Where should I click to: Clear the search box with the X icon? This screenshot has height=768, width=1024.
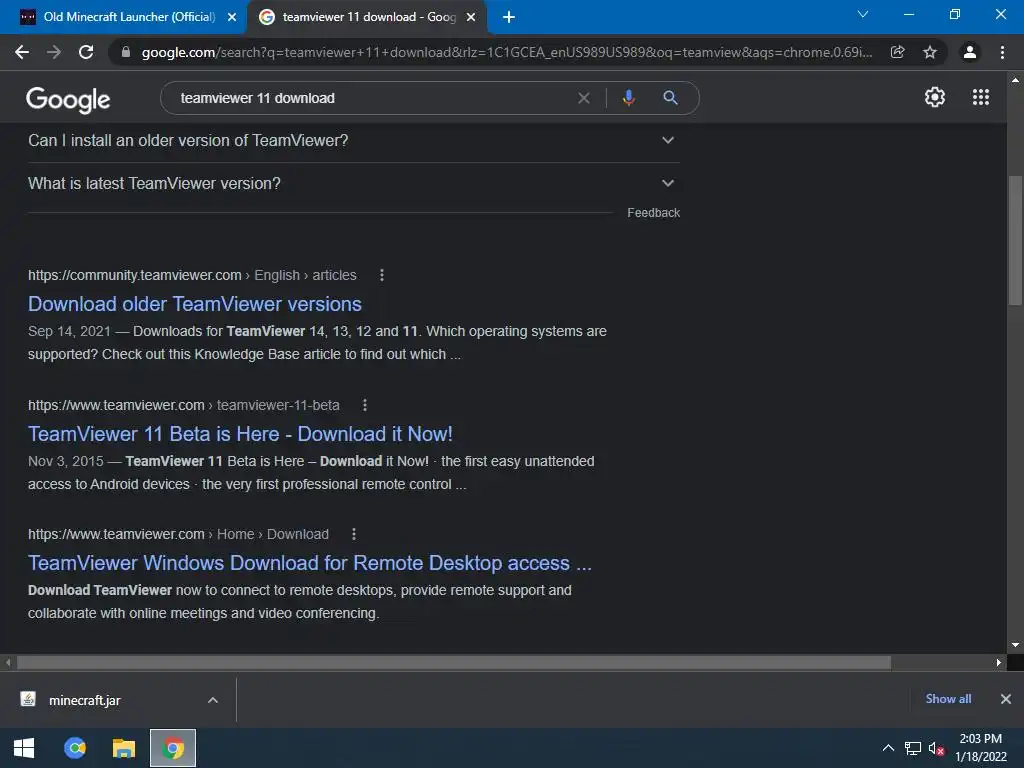tap(584, 98)
